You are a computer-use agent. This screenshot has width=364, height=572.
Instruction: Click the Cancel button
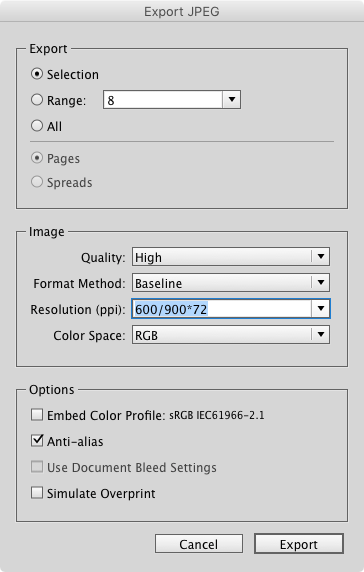(199, 544)
